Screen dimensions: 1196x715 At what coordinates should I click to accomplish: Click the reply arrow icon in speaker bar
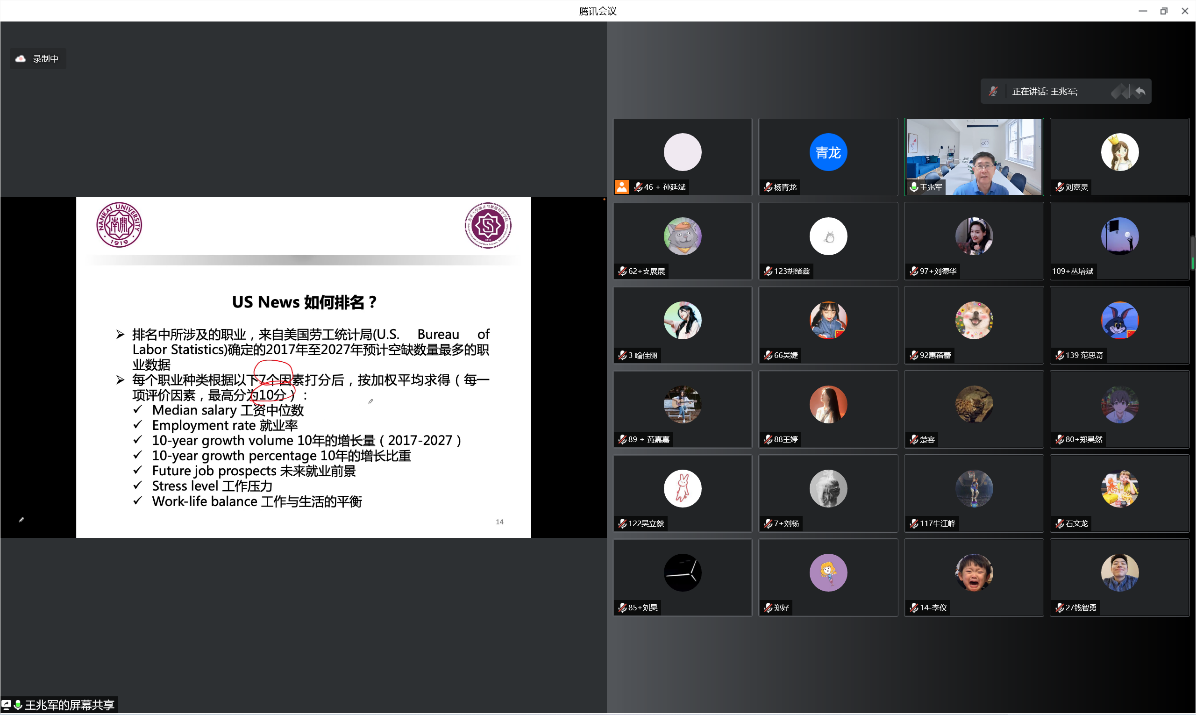pyautogui.click(x=1140, y=91)
